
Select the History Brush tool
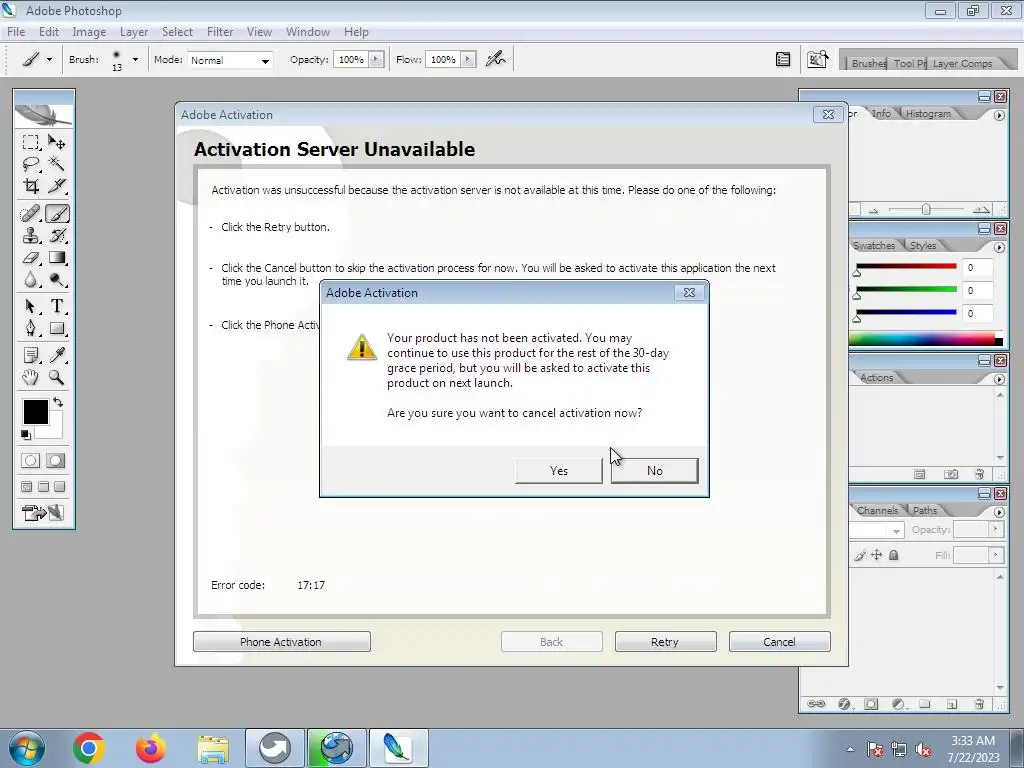(x=57, y=236)
